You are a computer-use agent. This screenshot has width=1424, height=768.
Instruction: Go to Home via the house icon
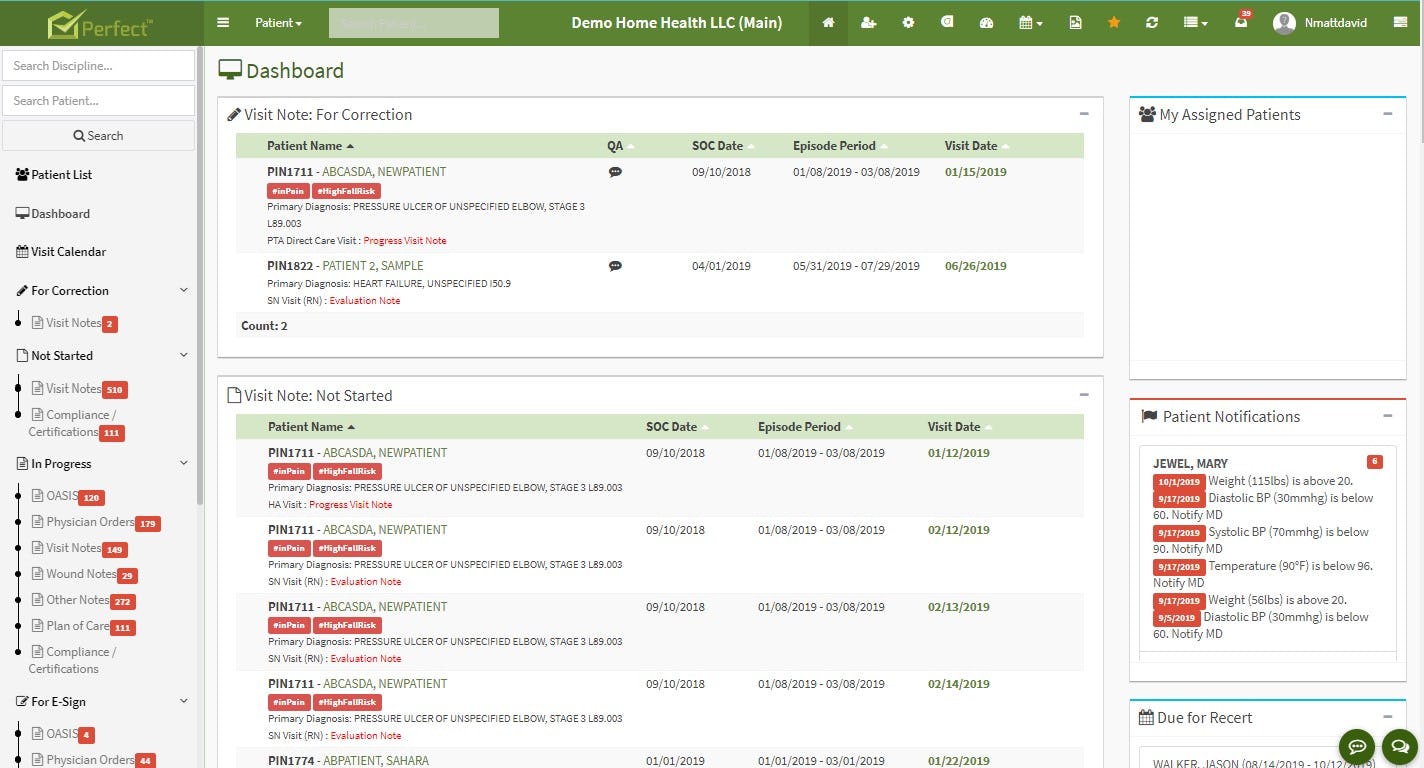pyautogui.click(x=828, y=22)
